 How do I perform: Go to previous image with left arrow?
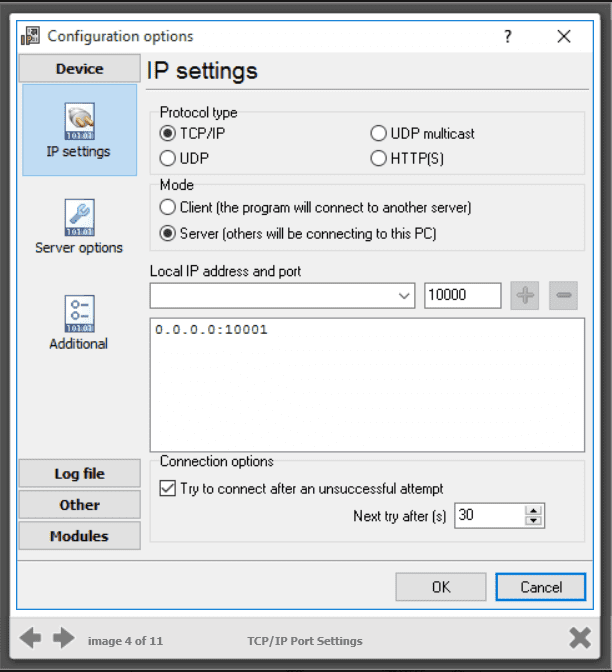click(x=31, y=638)
